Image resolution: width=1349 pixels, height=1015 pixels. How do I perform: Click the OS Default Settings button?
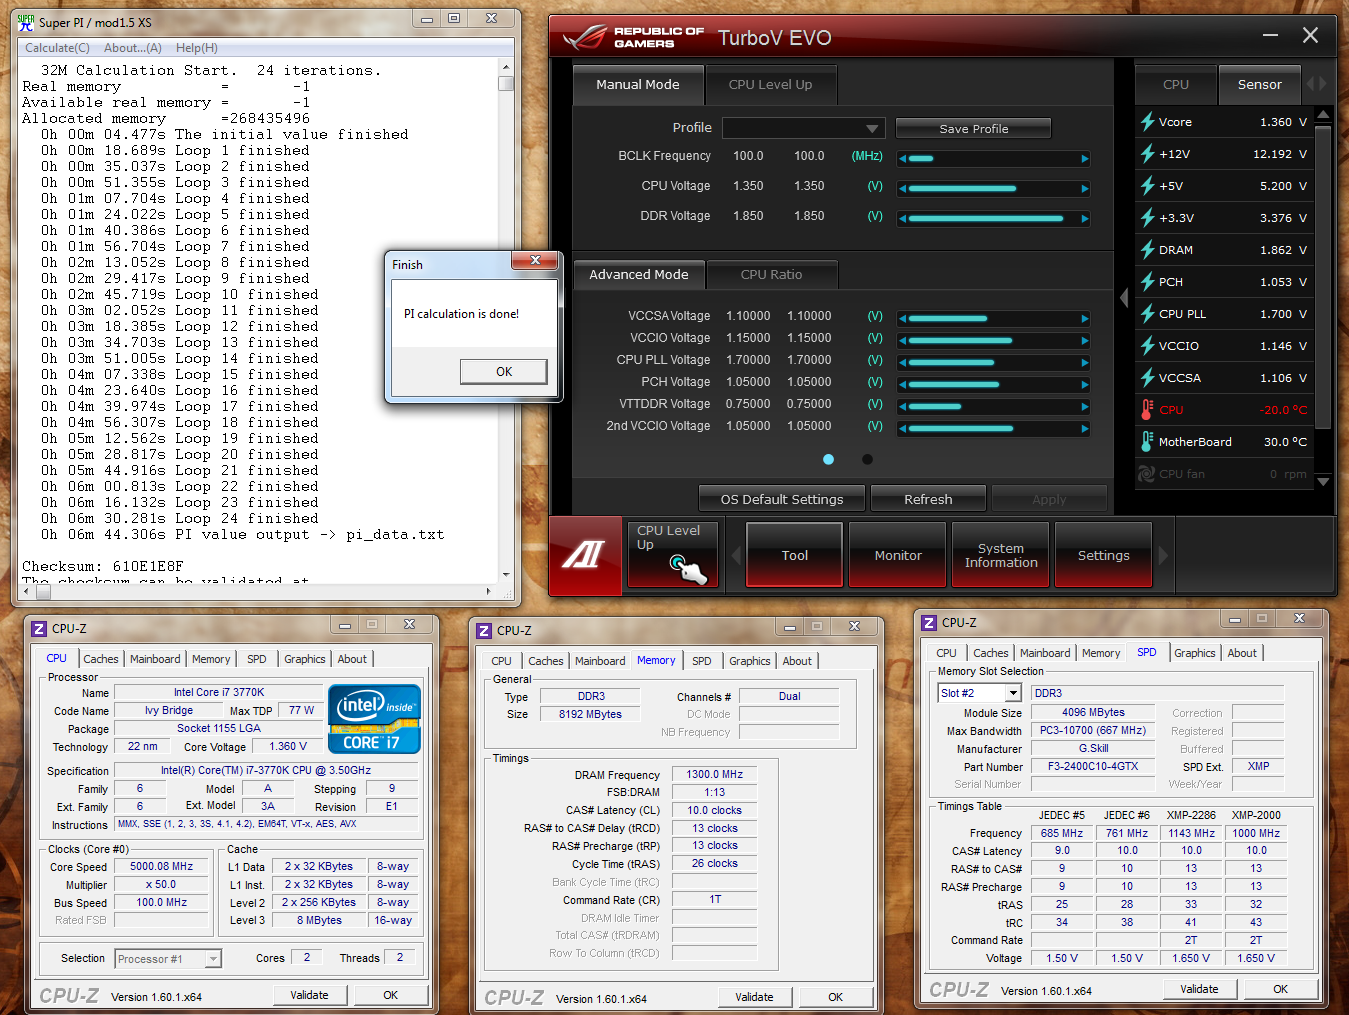point(781,499)
